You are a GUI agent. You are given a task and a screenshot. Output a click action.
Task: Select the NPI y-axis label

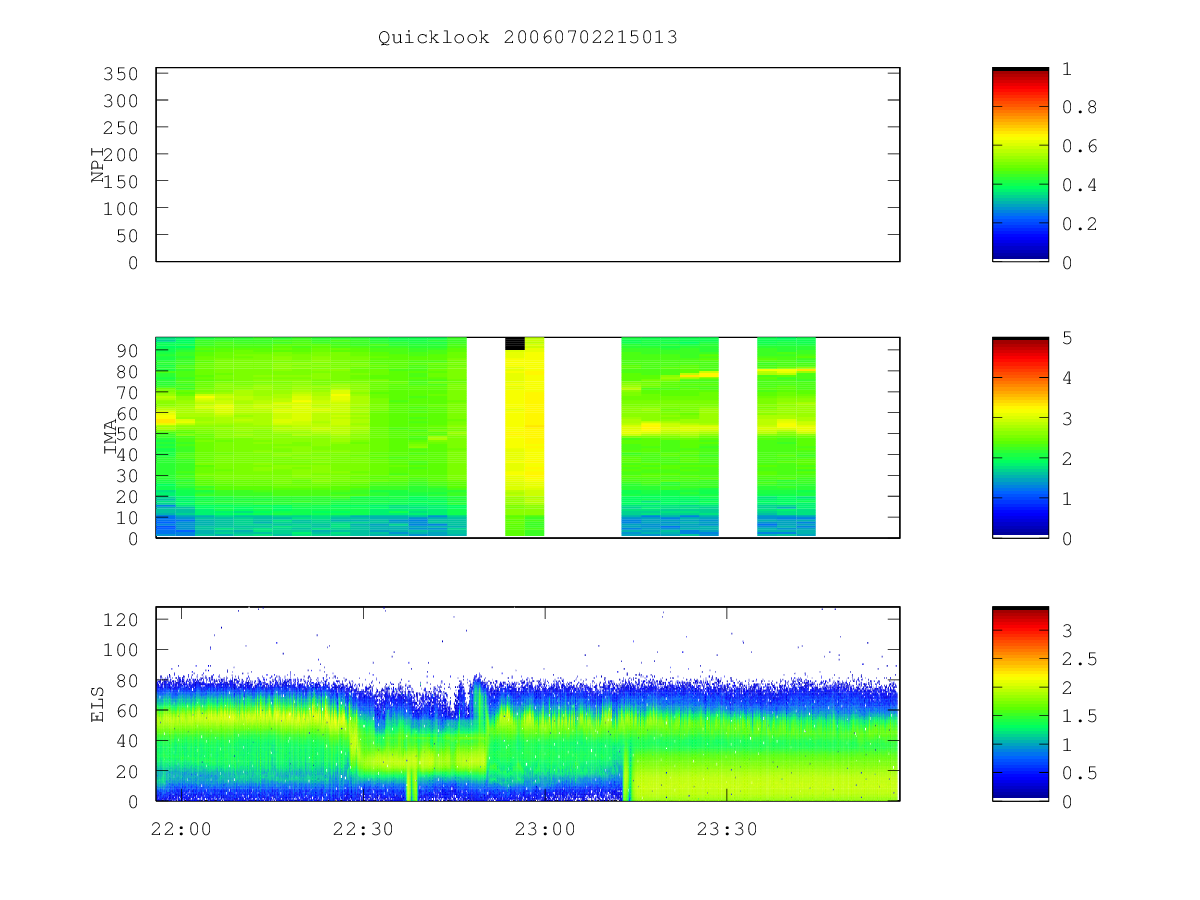click(x=98, y=165)
